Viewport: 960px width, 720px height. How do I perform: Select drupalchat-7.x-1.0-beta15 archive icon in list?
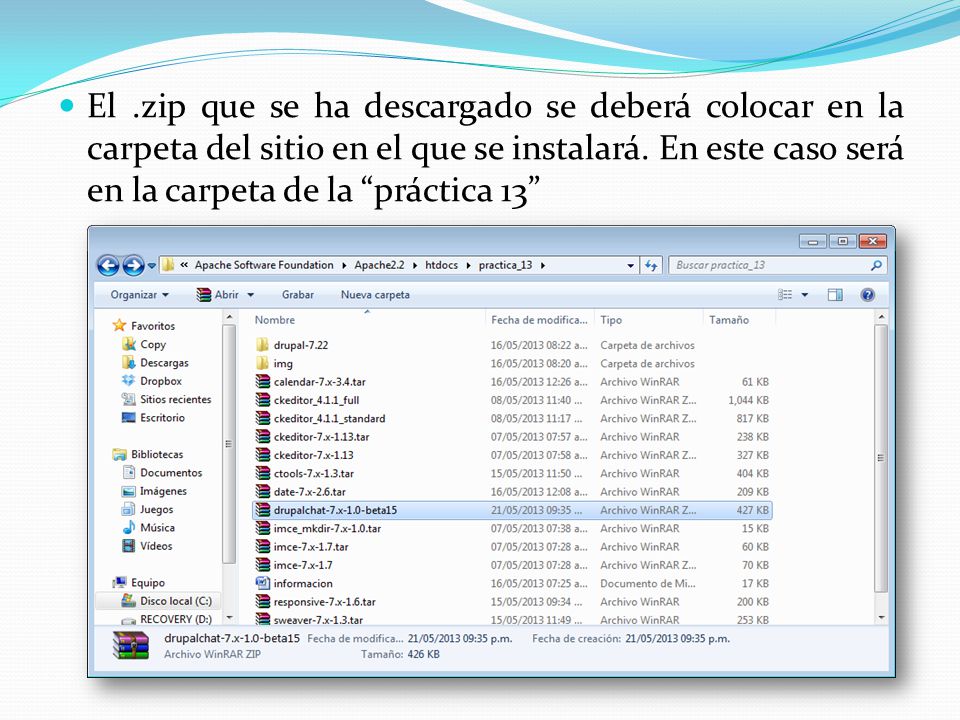click(x=262, y=510)
